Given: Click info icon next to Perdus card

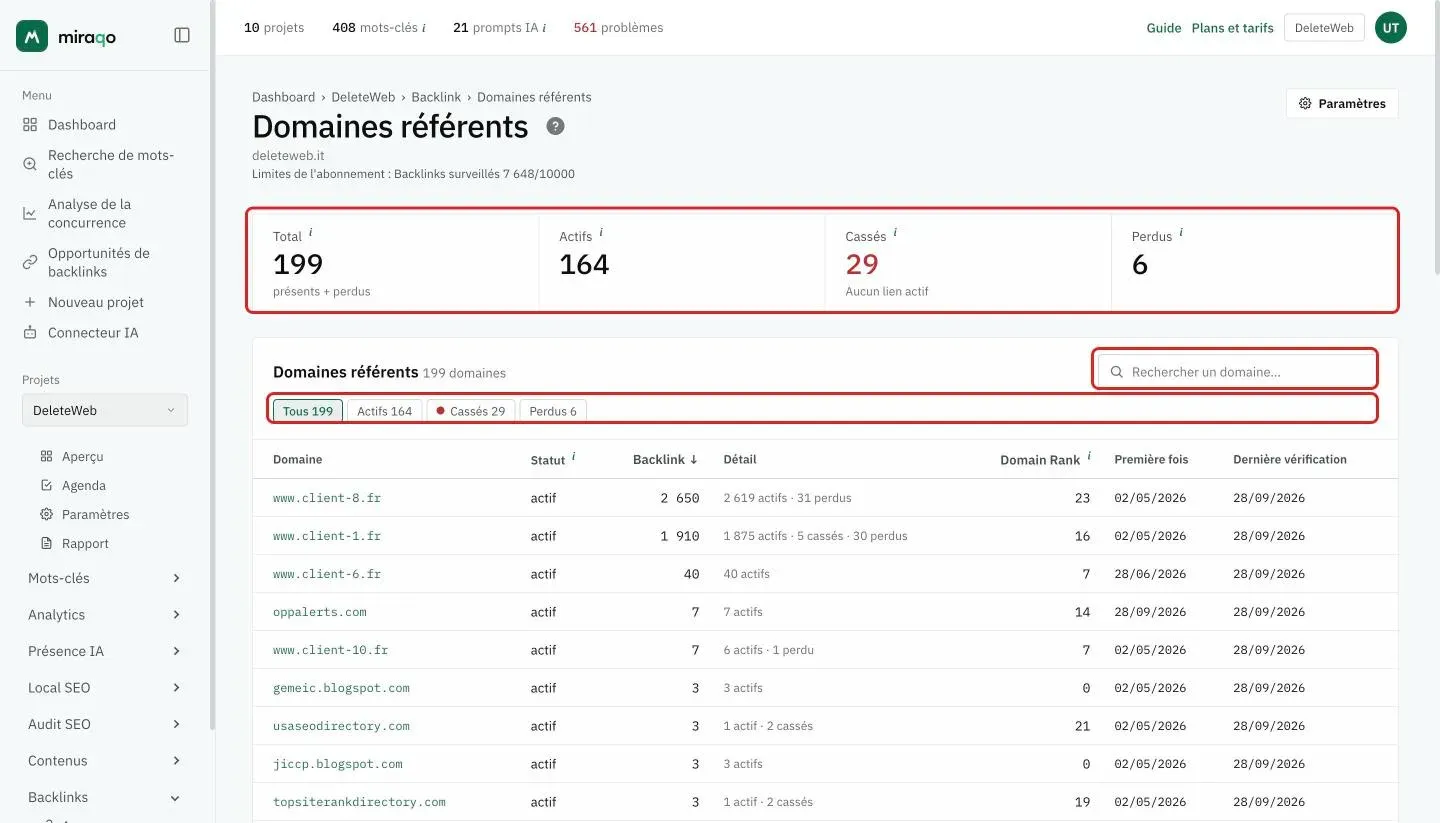Looking at the screenshot, I should [1181, 233].
